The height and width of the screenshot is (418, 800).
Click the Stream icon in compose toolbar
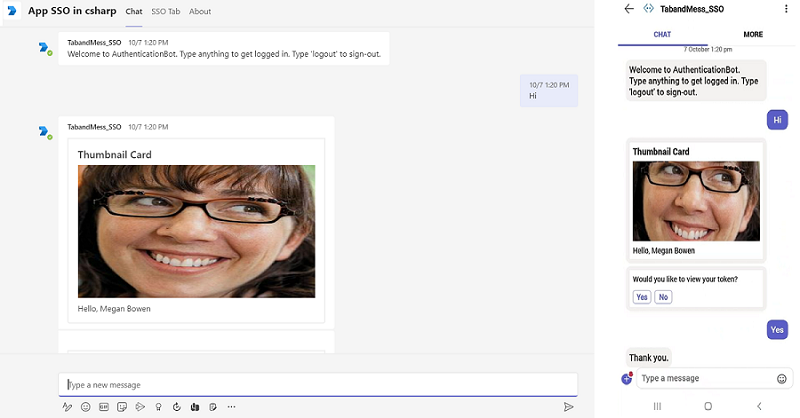(140, 407)
